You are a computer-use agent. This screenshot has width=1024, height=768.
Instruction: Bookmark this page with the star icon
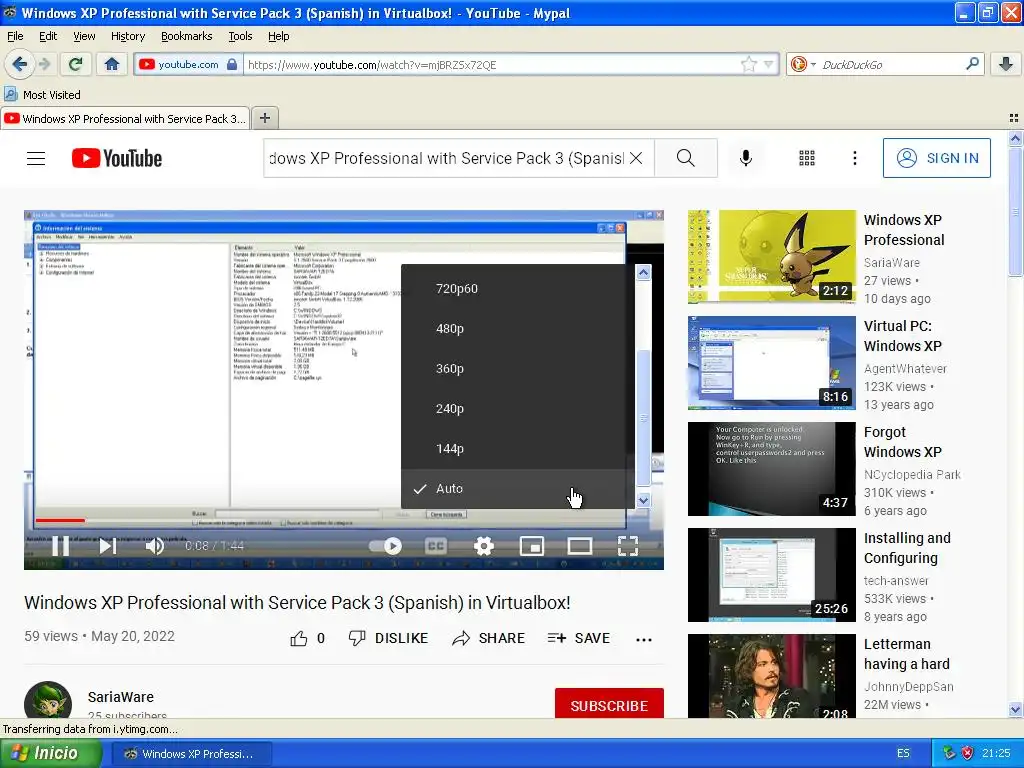point(748,64)
